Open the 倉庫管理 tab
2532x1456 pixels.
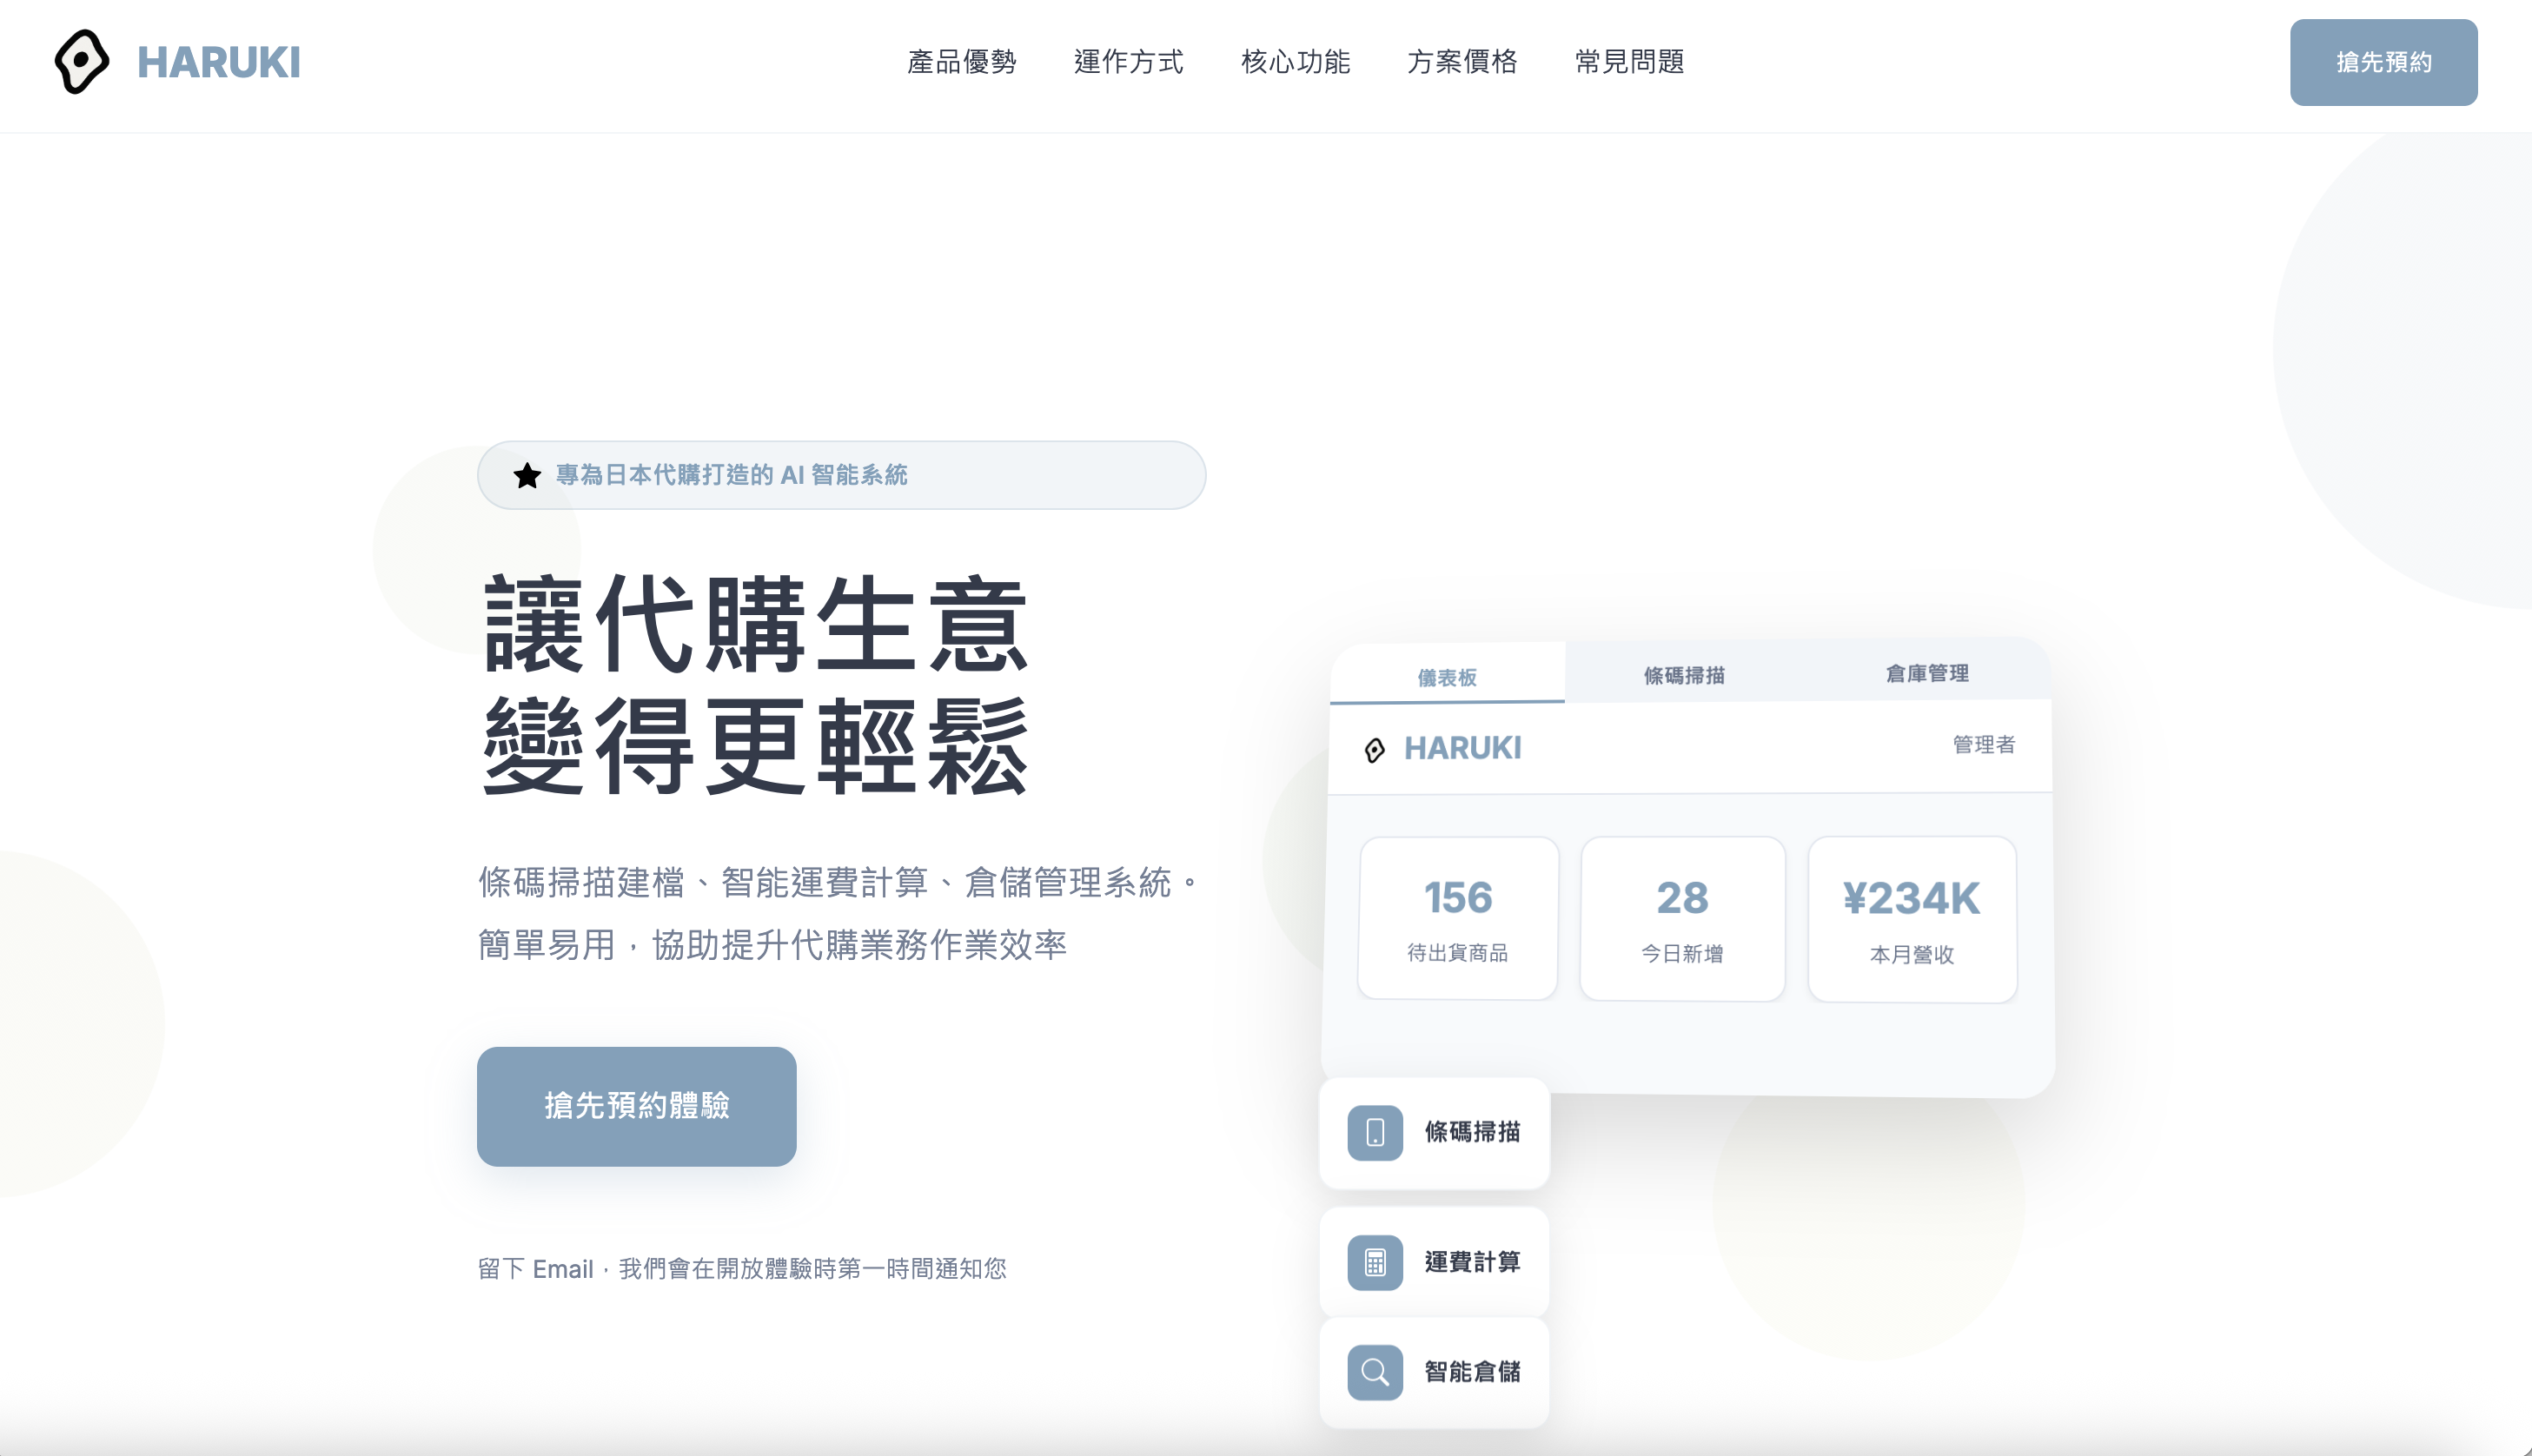point(1926,673)
